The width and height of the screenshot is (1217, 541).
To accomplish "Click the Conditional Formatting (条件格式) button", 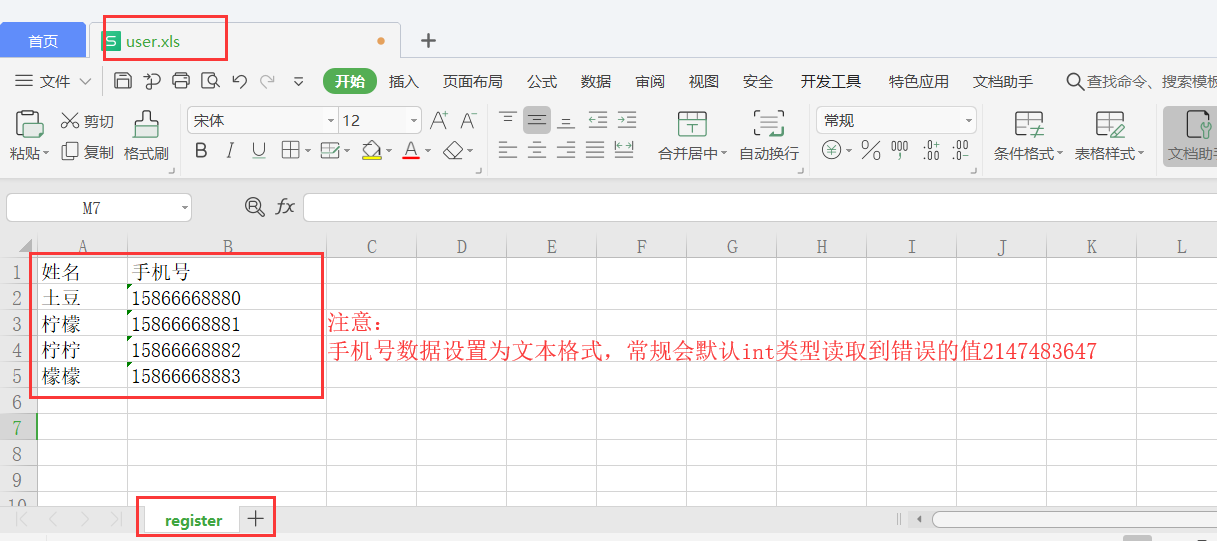I will click(1028, 135).
